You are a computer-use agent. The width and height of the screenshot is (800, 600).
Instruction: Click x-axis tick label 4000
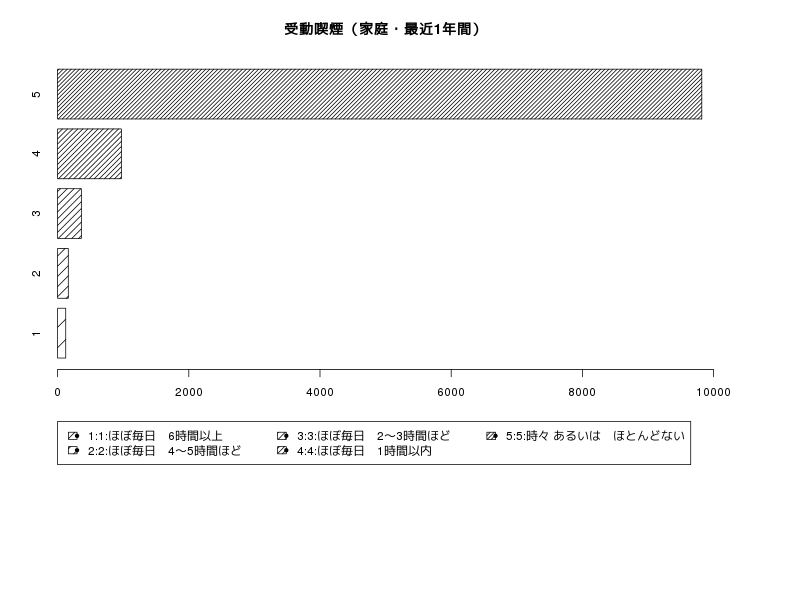tap(320, 392)
